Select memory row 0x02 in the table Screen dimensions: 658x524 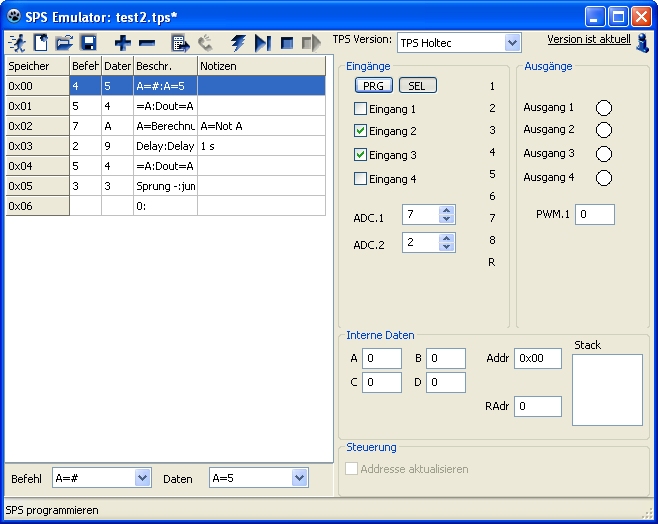coord(36,126)
